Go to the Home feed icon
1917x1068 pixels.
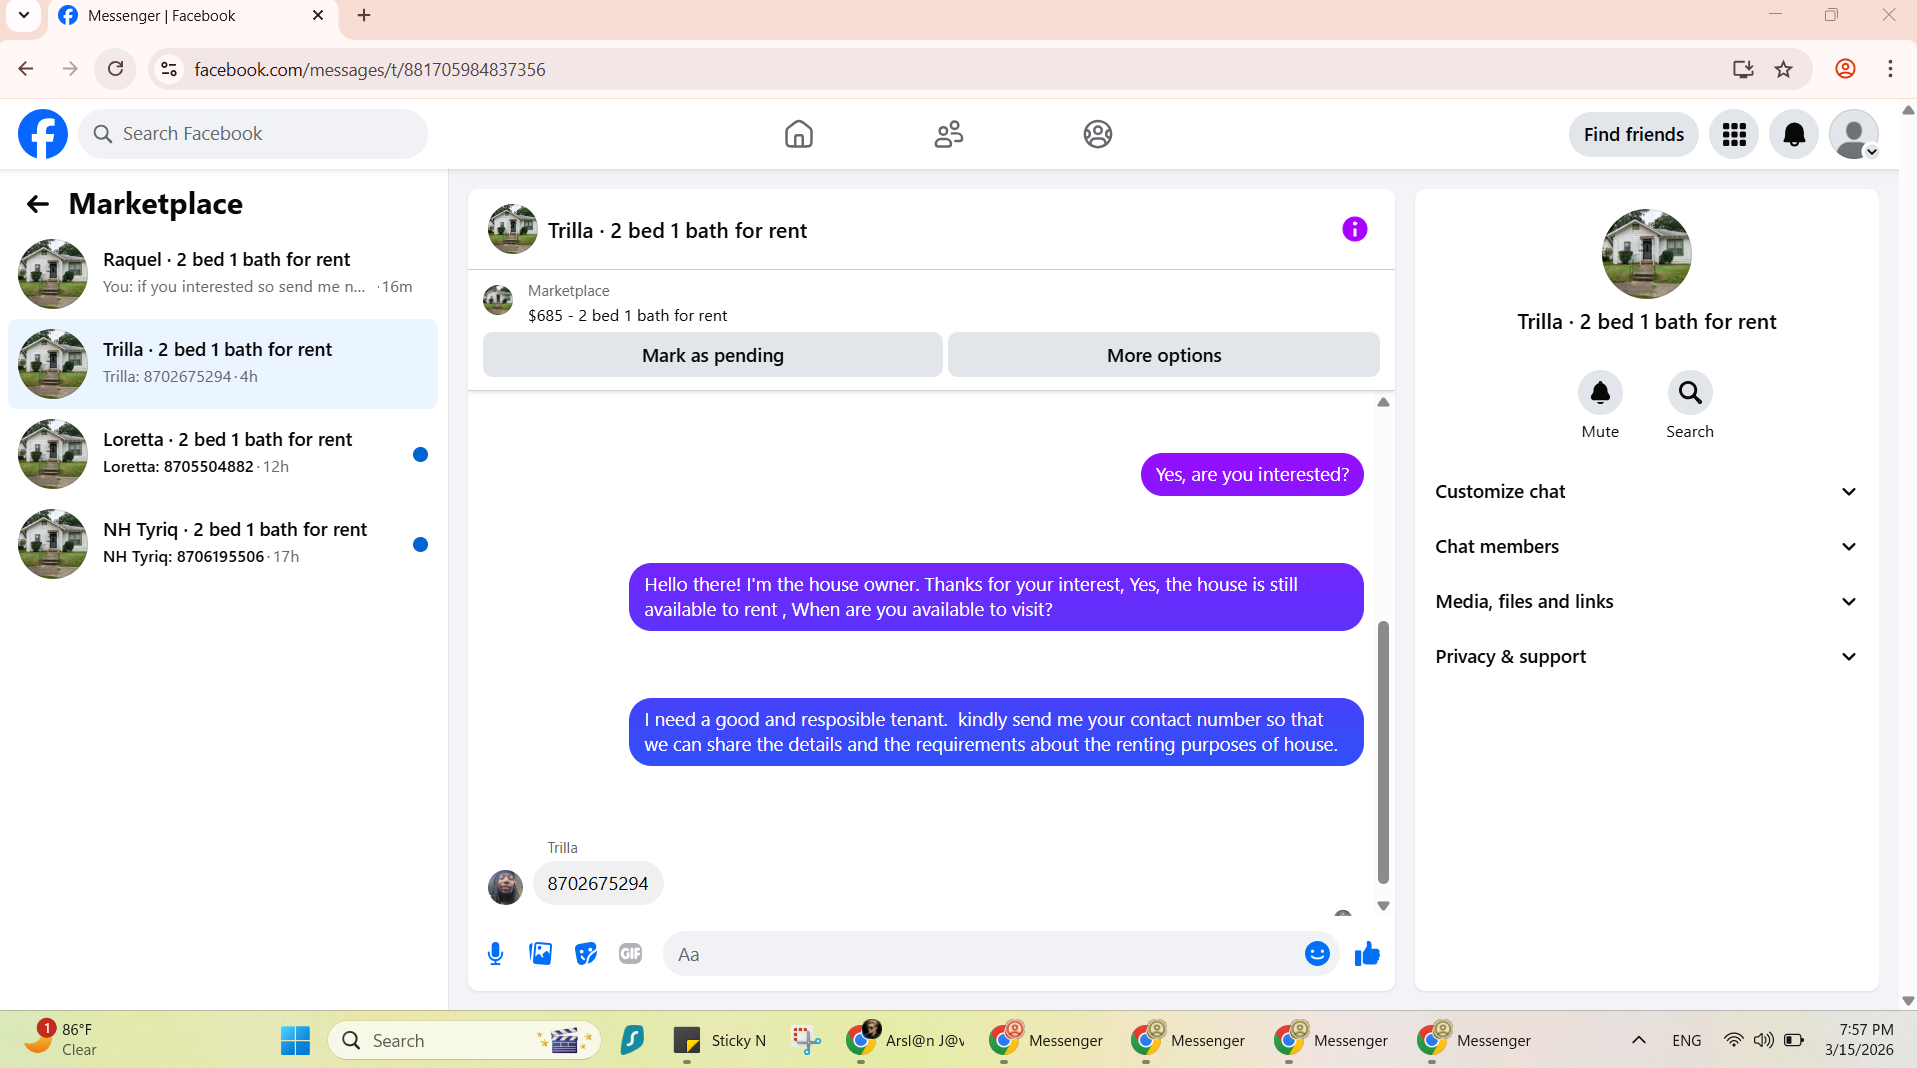(798, 134)
